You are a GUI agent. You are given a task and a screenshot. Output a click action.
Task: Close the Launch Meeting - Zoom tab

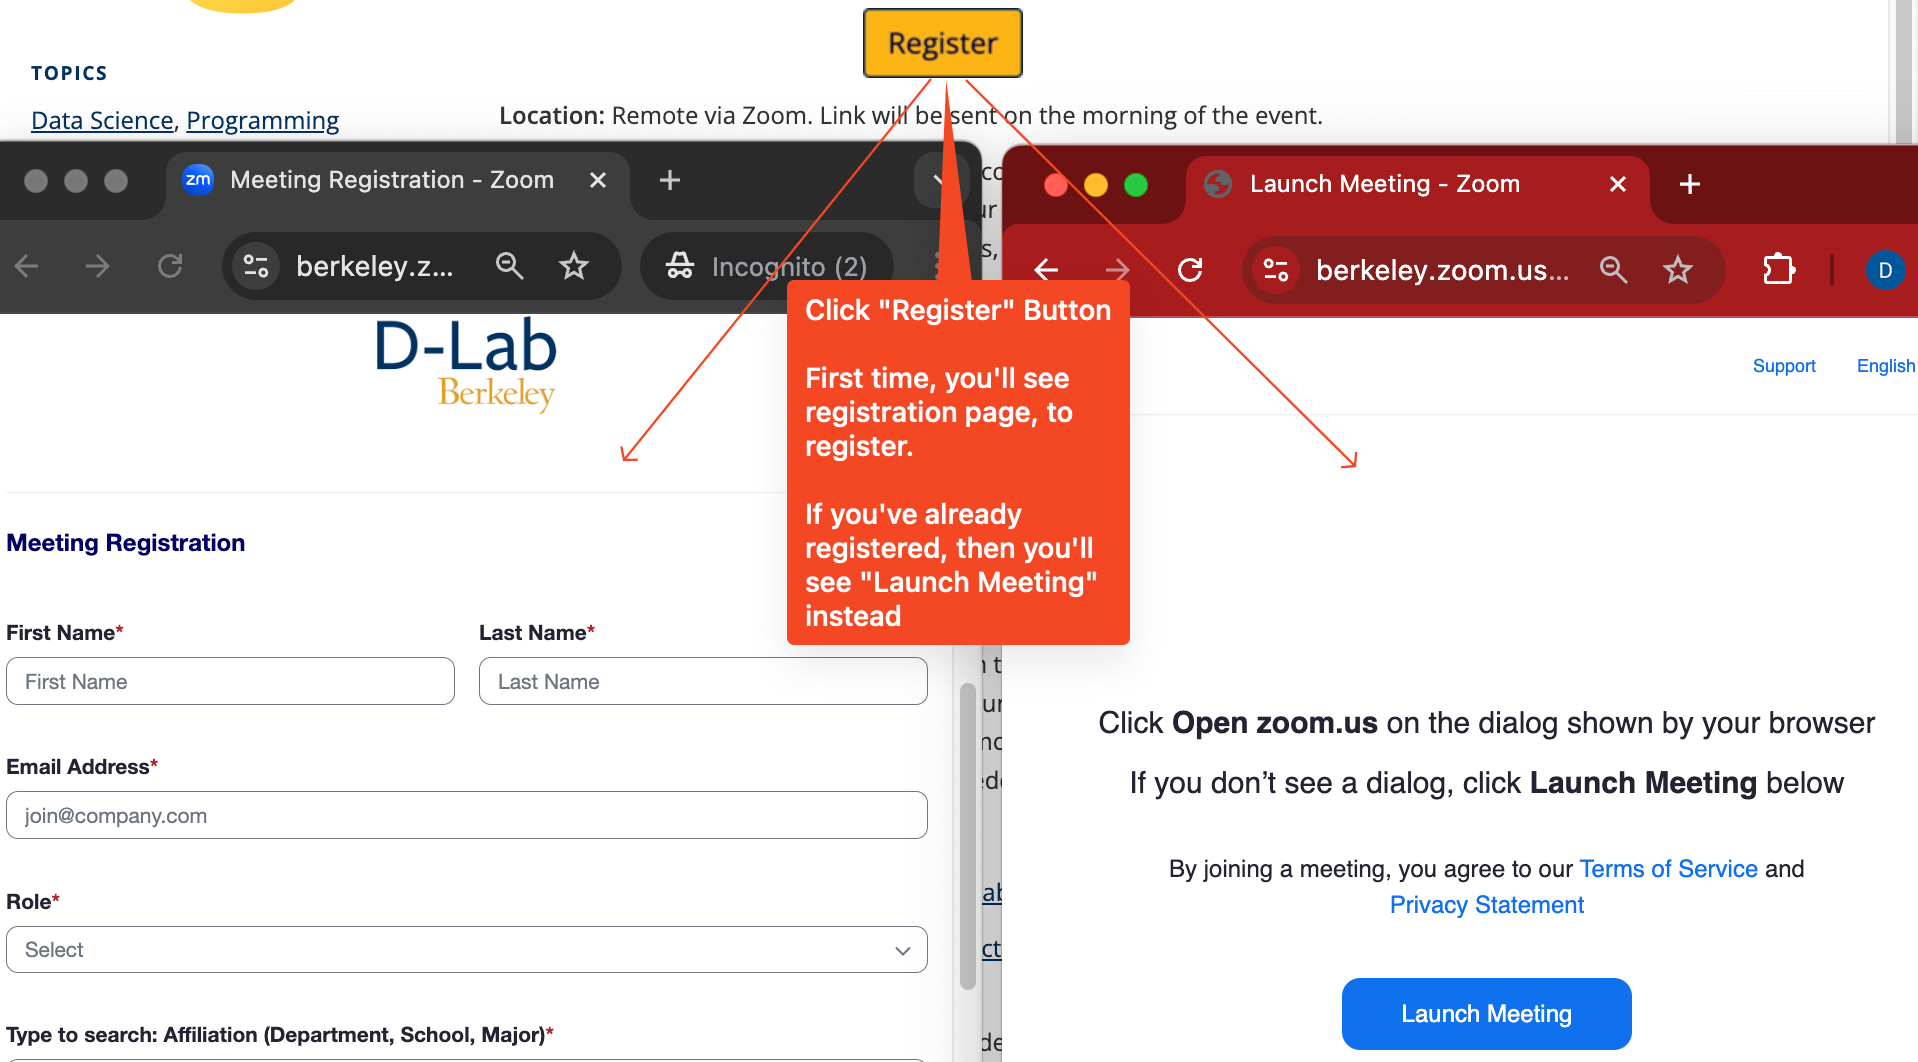coord(1618,184)
